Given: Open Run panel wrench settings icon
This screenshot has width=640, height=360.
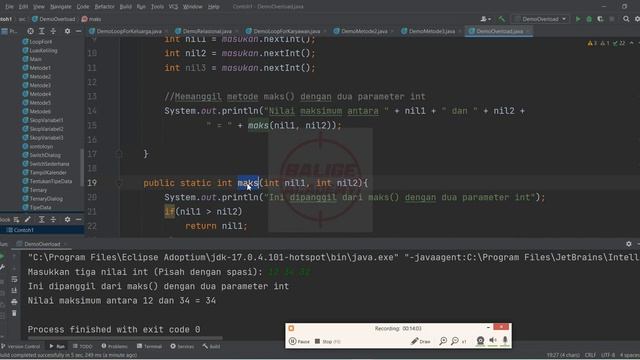Looking at the screenshot, I should point(2,267).
